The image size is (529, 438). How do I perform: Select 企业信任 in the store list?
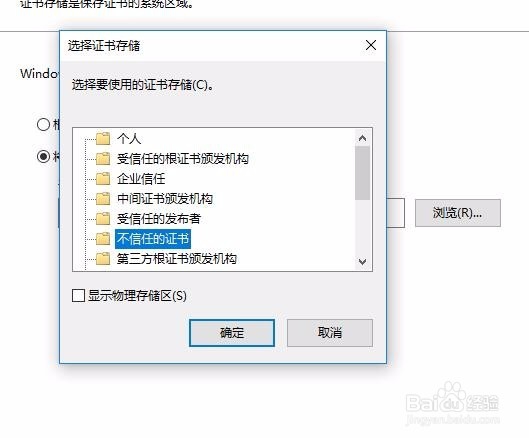[x=141, y=179]
